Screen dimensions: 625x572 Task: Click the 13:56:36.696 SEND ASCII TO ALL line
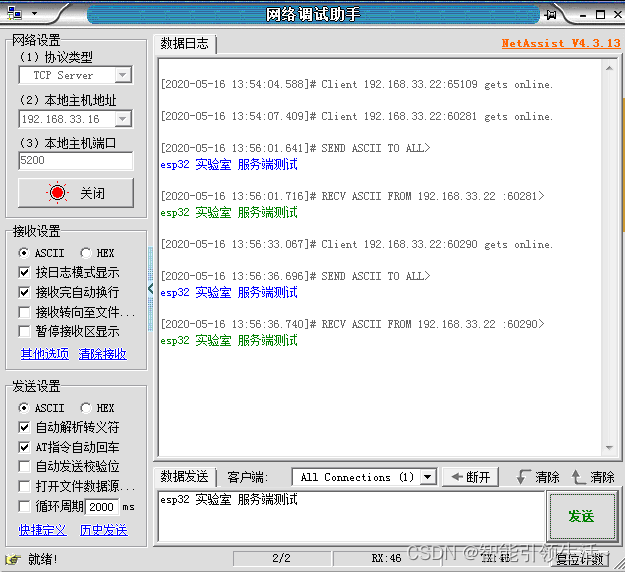[295, 276]
